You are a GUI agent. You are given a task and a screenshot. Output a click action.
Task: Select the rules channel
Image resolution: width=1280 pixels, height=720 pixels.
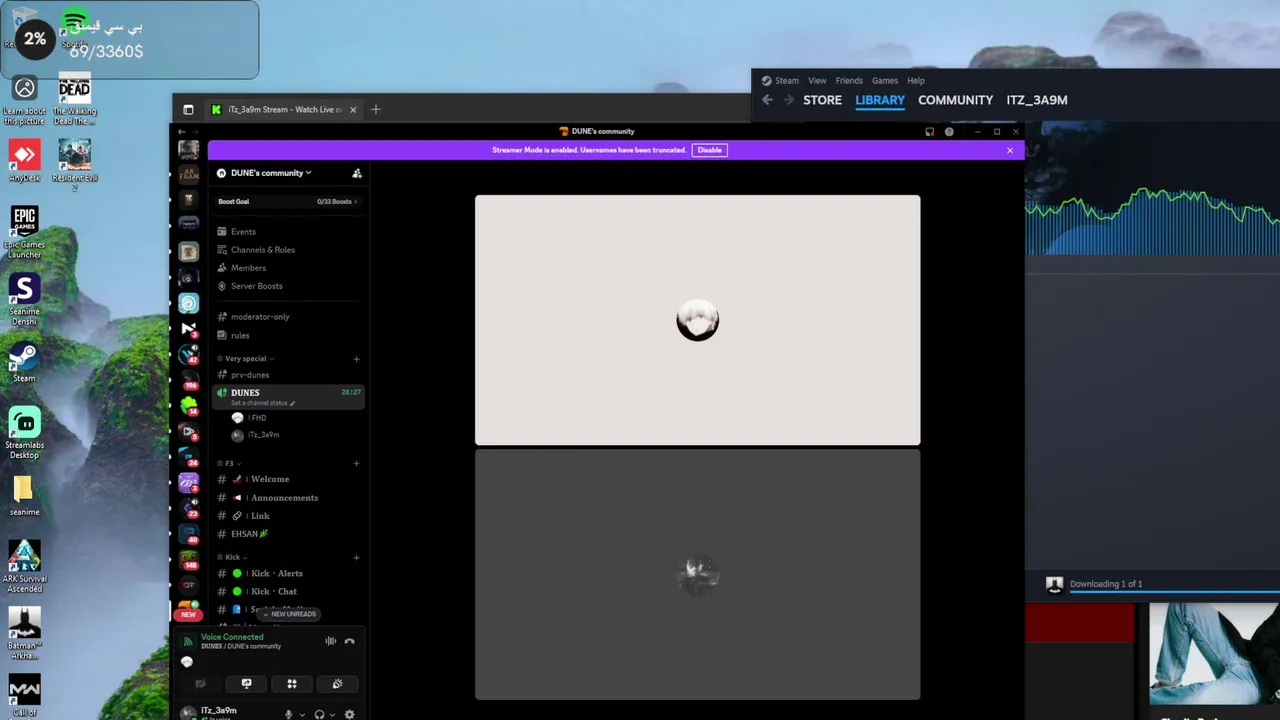click(288, 335)
